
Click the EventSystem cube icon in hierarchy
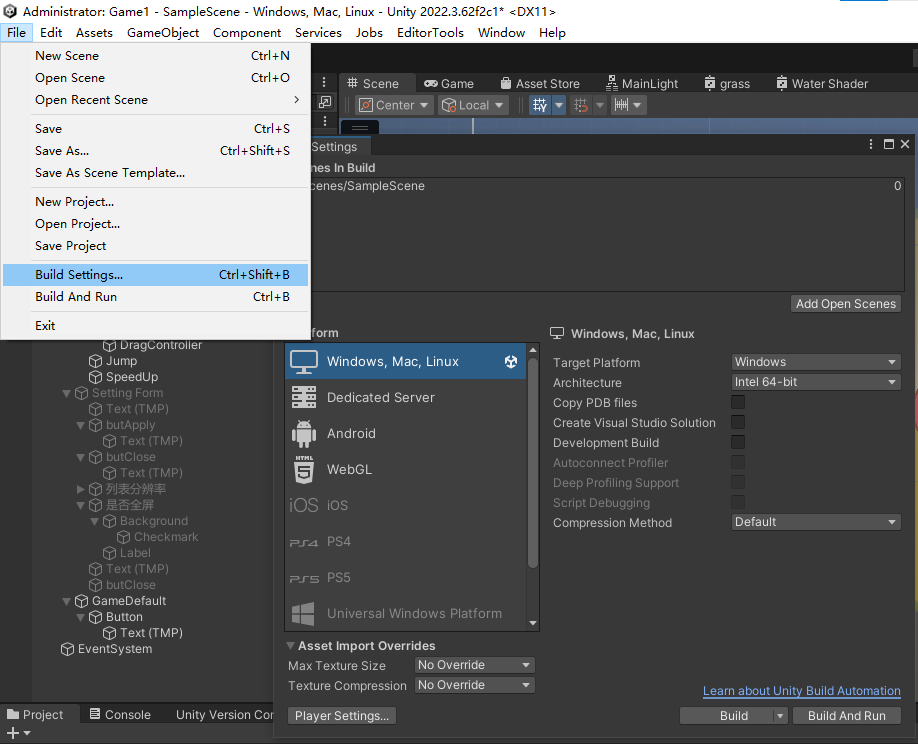67,649
